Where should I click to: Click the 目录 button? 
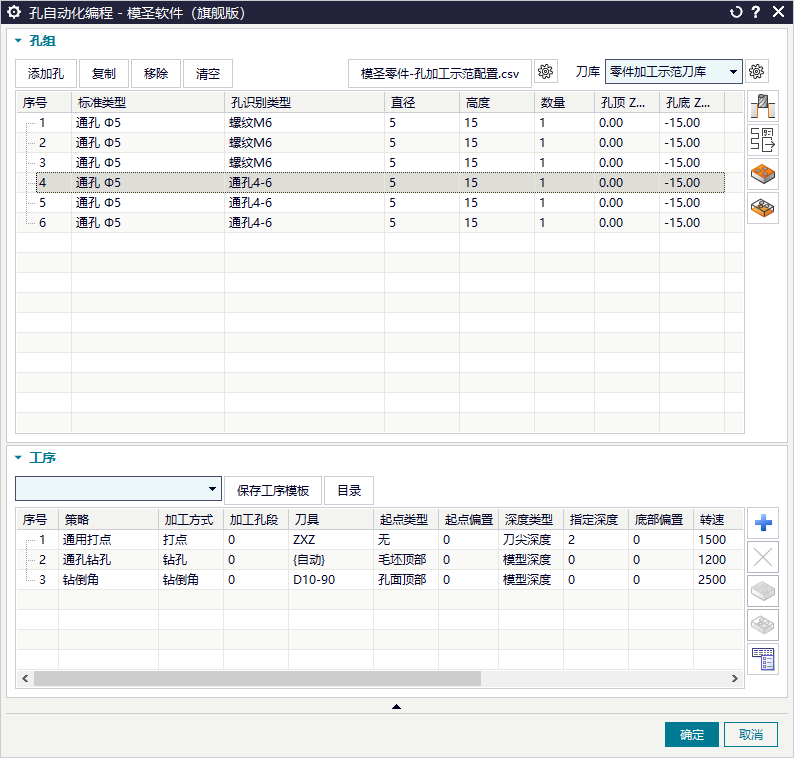click(x=349, y=490)
